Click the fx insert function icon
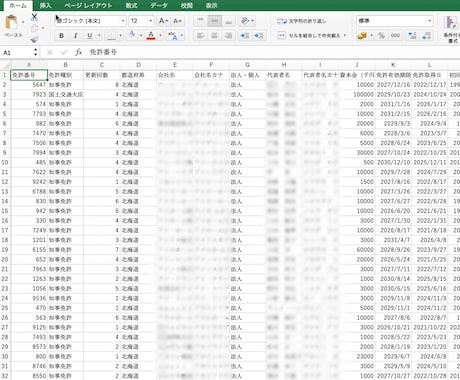The height and width of the screenshot is (380, 460). [x=79, y=52]
